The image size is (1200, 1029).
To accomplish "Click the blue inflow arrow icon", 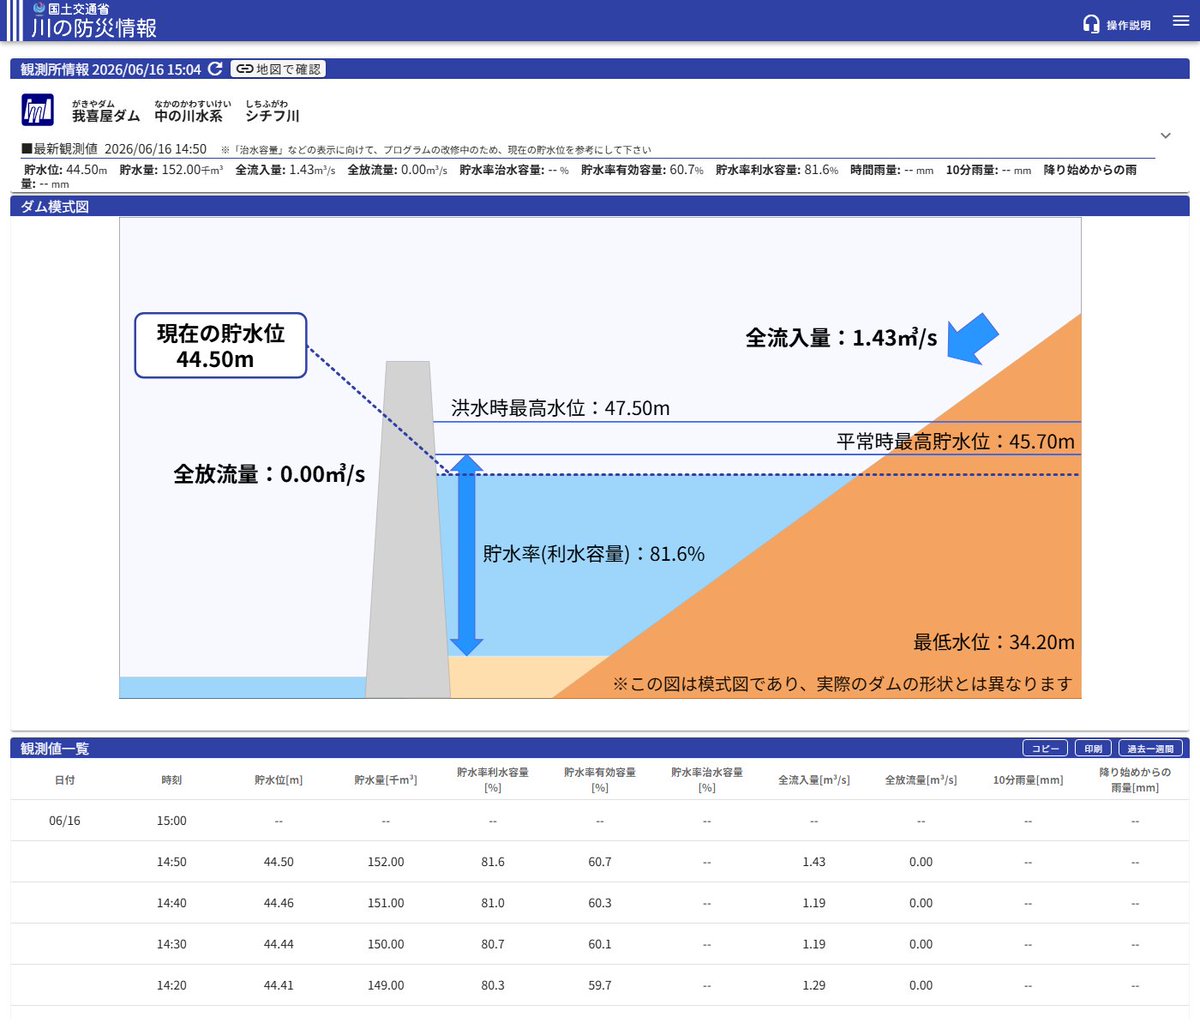I will (972, 338).
